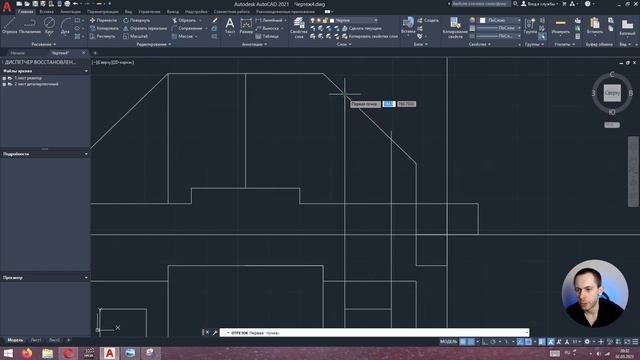Click in the ОТРЕЗОК command line input
Screen dimensions: 640x360
click(x=374, y=333)
